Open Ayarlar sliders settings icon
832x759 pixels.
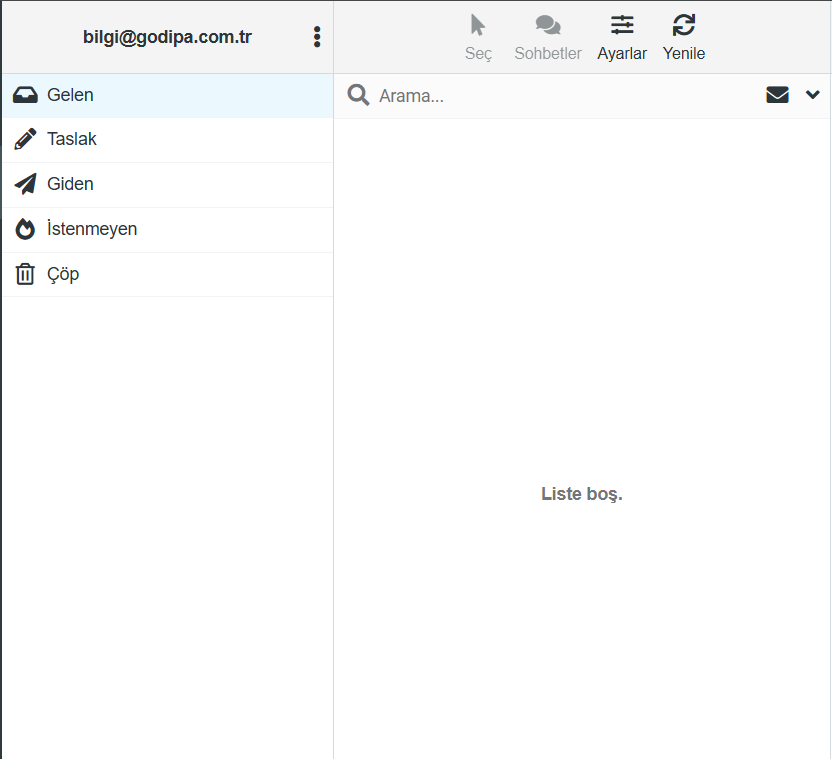click(x=622, y=25)
